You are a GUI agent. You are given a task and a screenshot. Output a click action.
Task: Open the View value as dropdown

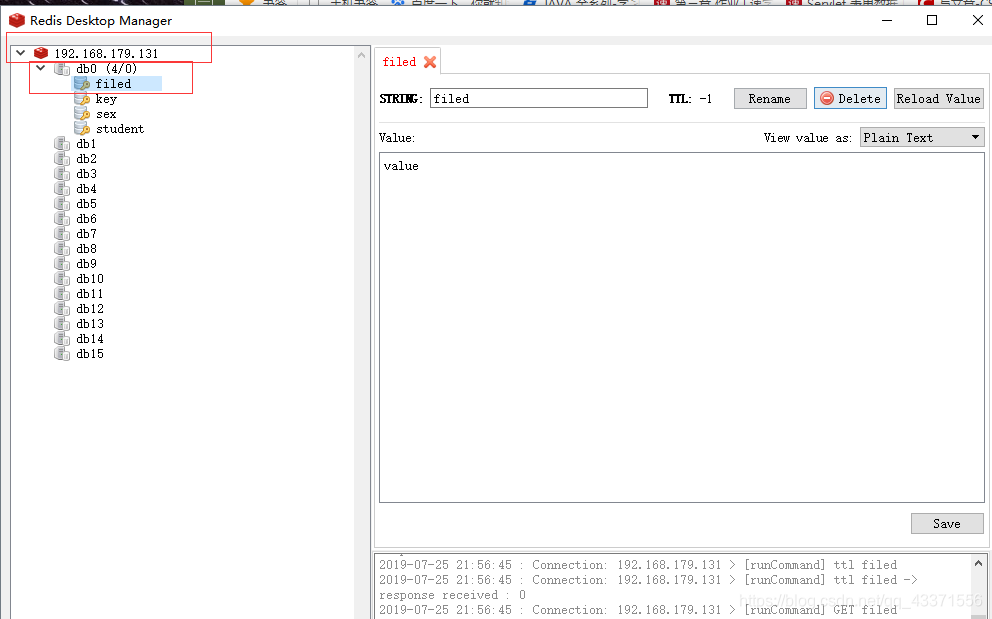tap(922, 137)
